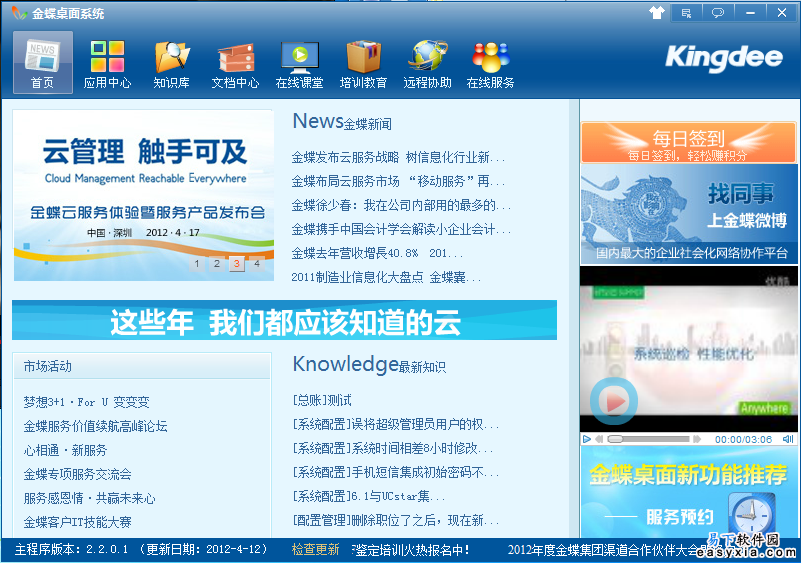The image size is (801, 563).
Task: Open the 知识库 knowledge base icon
Action: 171,63
